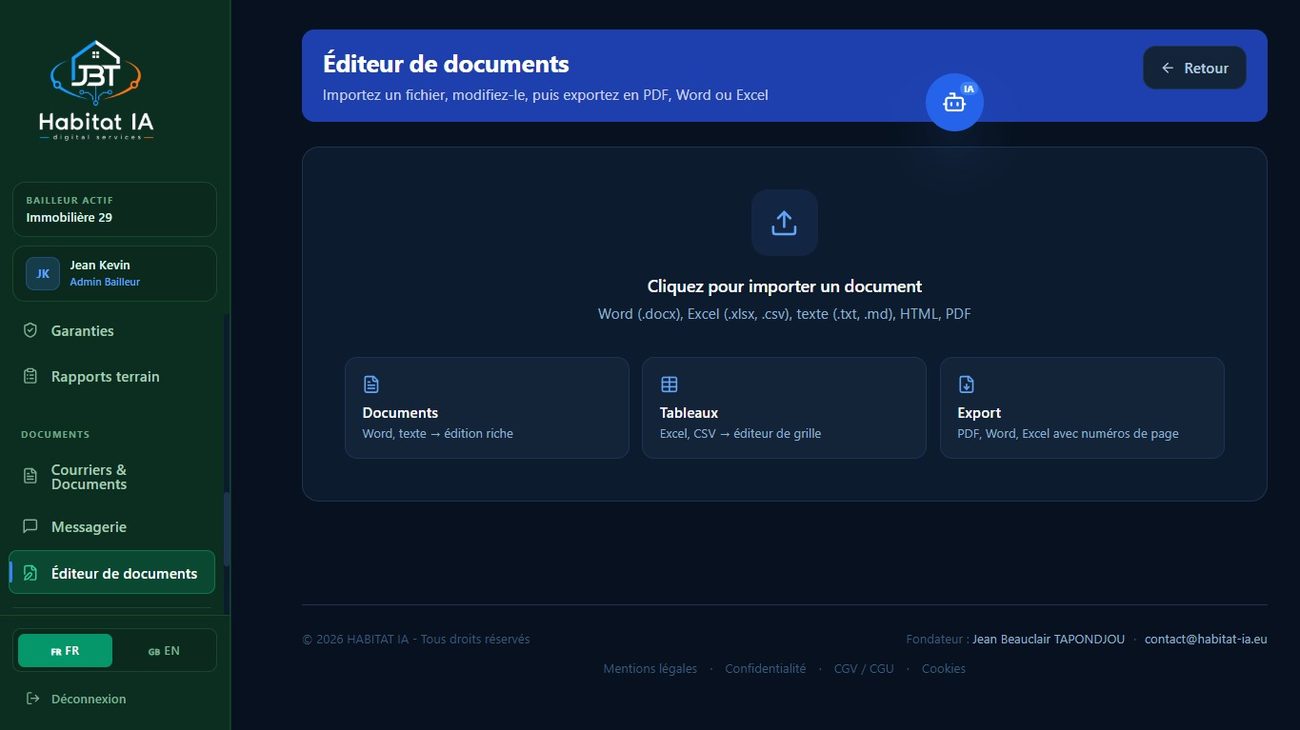
Task: Click the Retour button
Action: point(1195,68)
